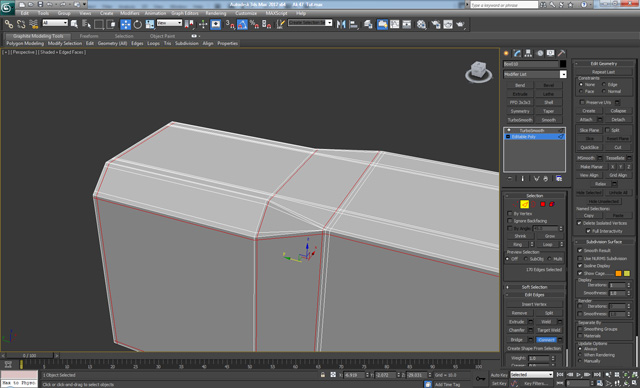Viewport: 640px width, 388px height.
Task: Open the Modifiers menu
Action: (x=129, y=13)
